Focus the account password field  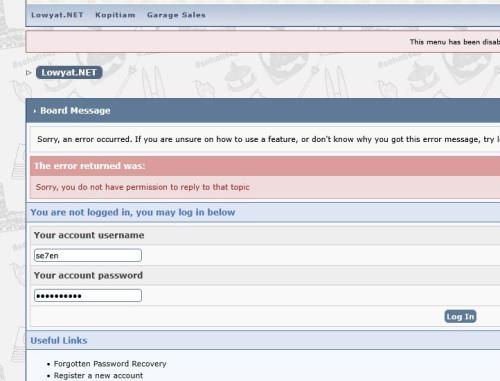[88, 296]
